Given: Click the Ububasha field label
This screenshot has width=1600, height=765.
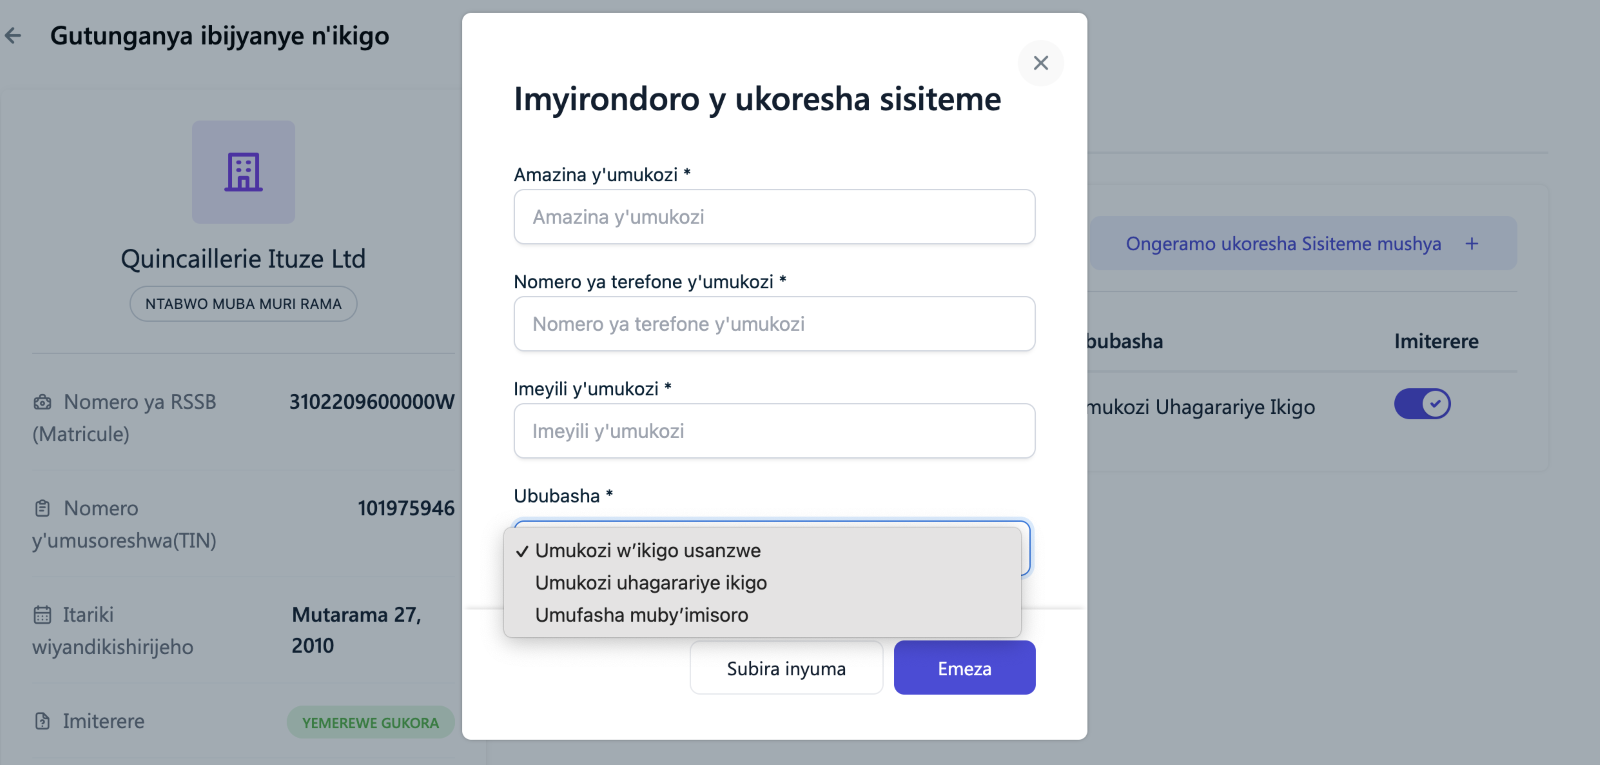Looking at the screenshot, I should pyautogui.click(x=563, y=496).
